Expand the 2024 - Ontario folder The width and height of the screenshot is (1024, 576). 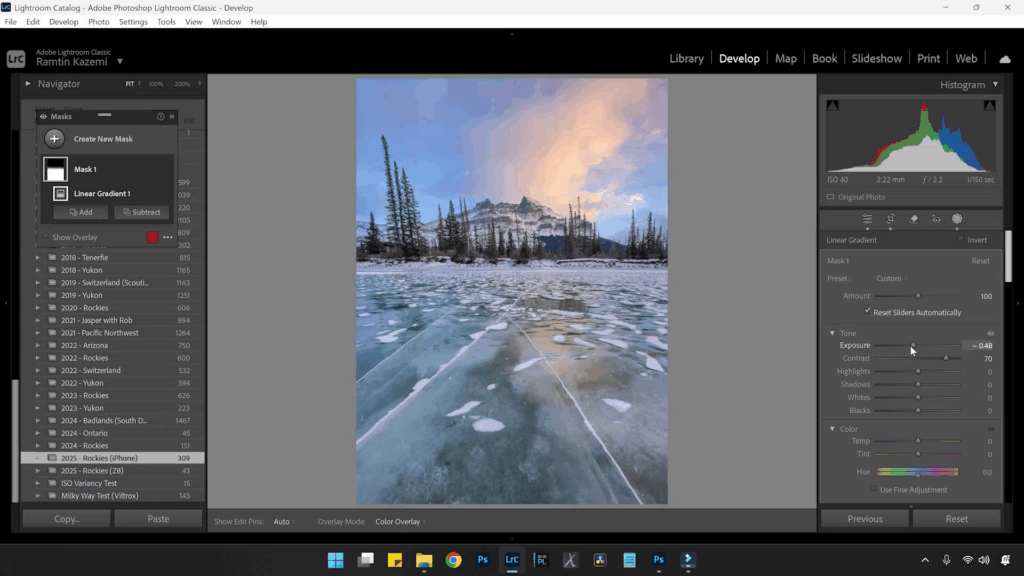(x=38, y=433)
